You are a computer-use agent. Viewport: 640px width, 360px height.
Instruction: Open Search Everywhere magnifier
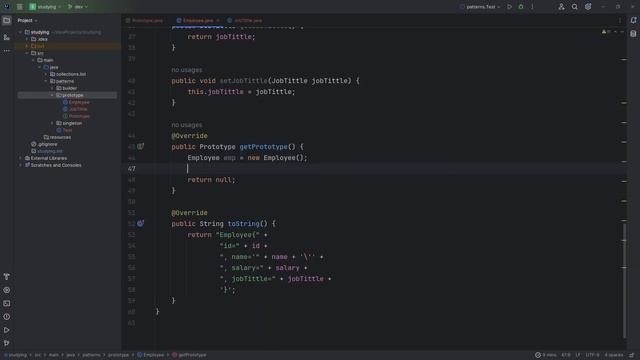575,7
